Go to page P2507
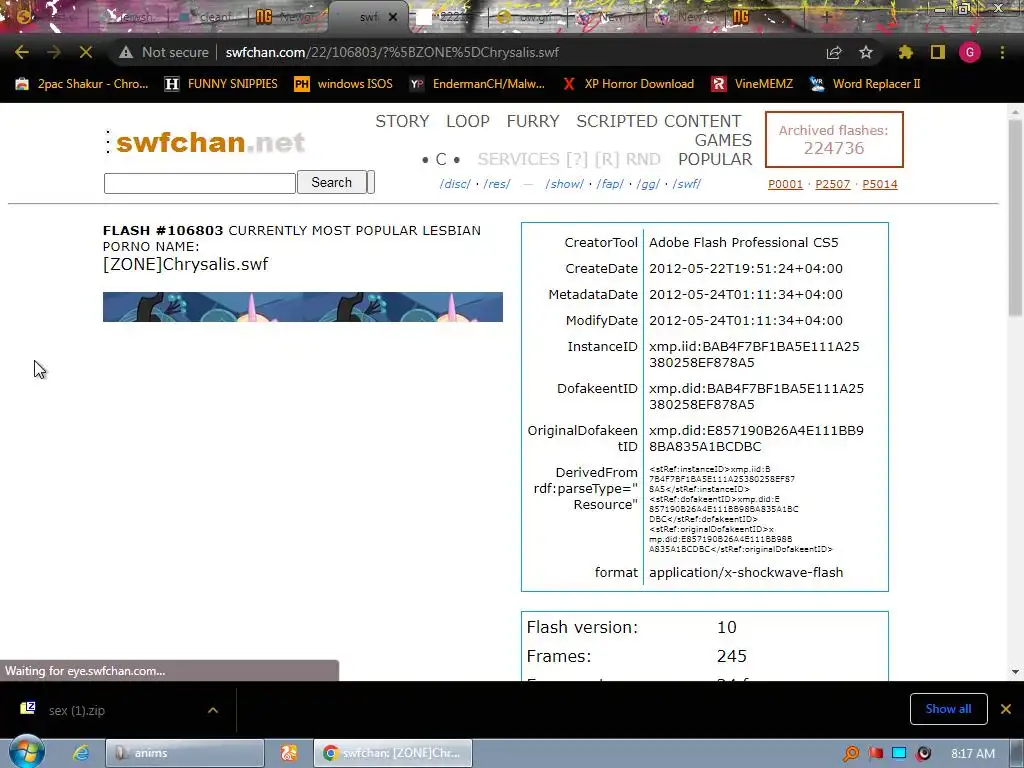Image resolution: width=1024 pixels, height=768 pixels. (833, 184)
